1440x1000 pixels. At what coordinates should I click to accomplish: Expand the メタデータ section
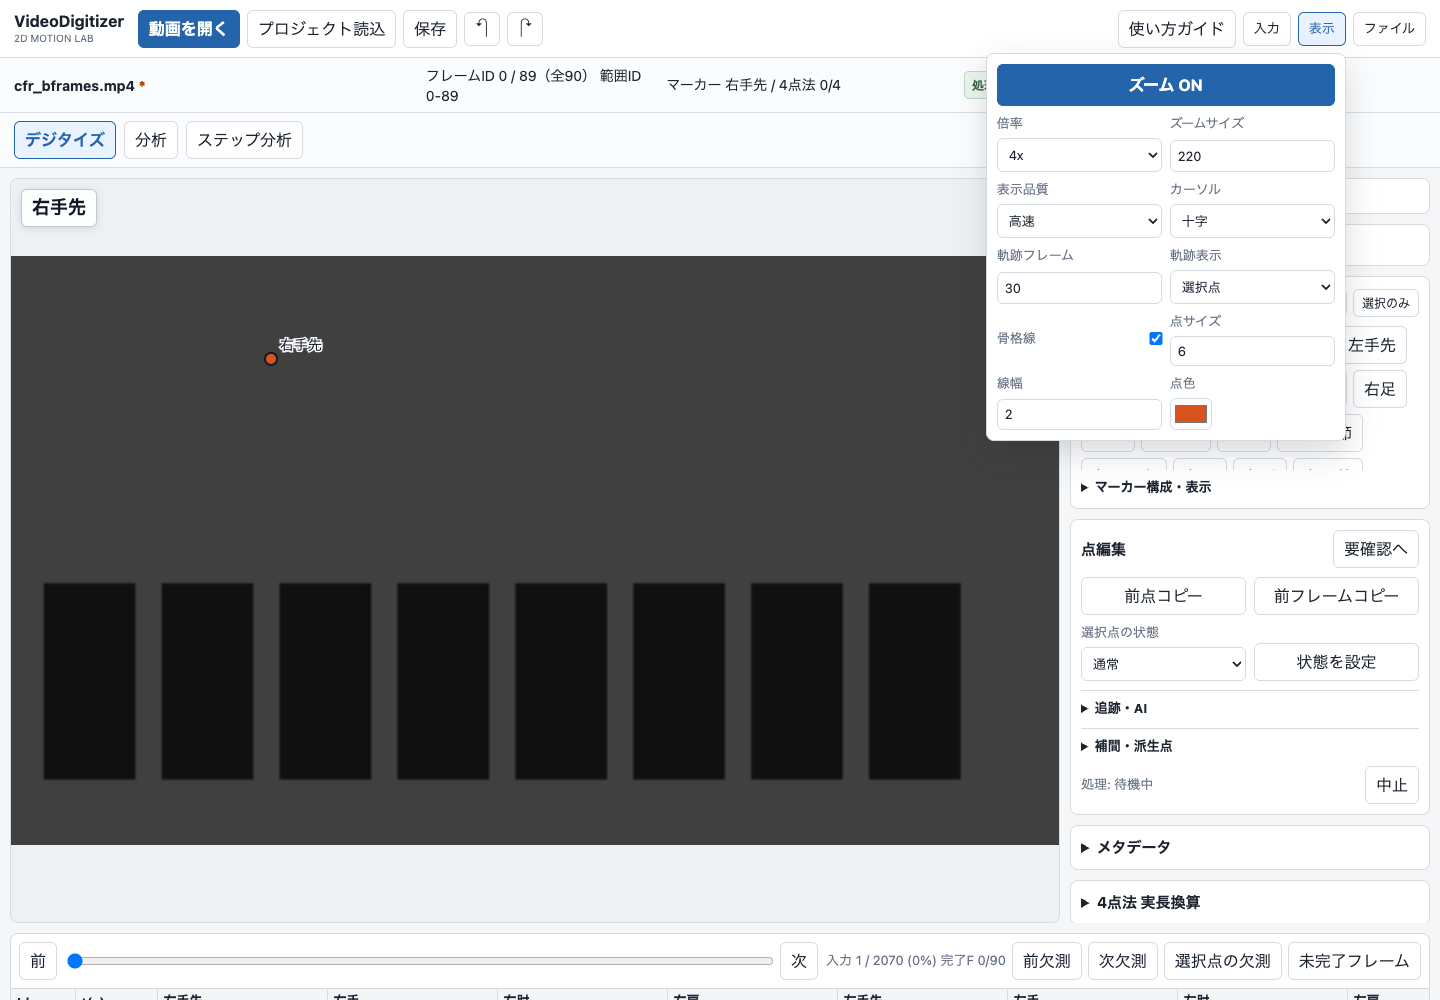1126,847
